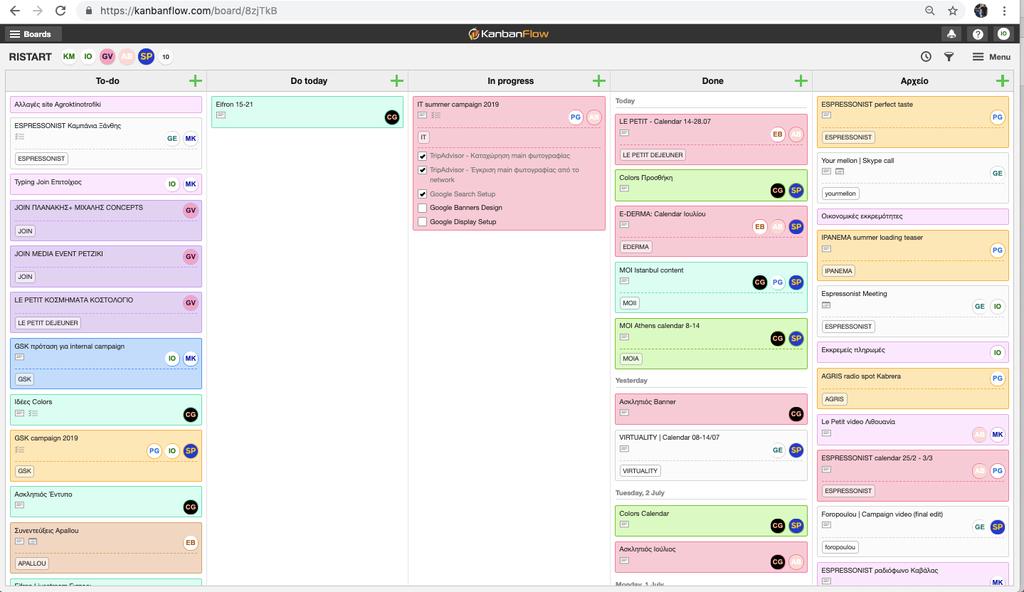Reload the page in browser
Image resolution: width=1024 pixels, height=592 pixels.
coord(60,10)
